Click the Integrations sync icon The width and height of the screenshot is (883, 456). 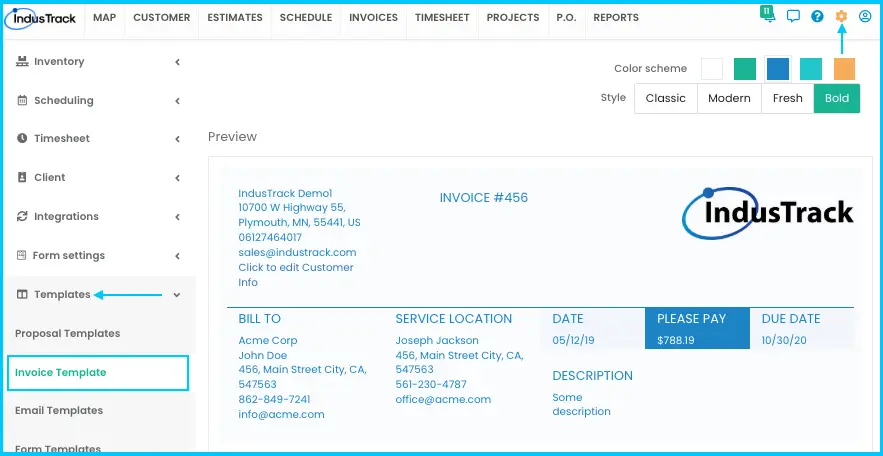click(x=22, y=216)
